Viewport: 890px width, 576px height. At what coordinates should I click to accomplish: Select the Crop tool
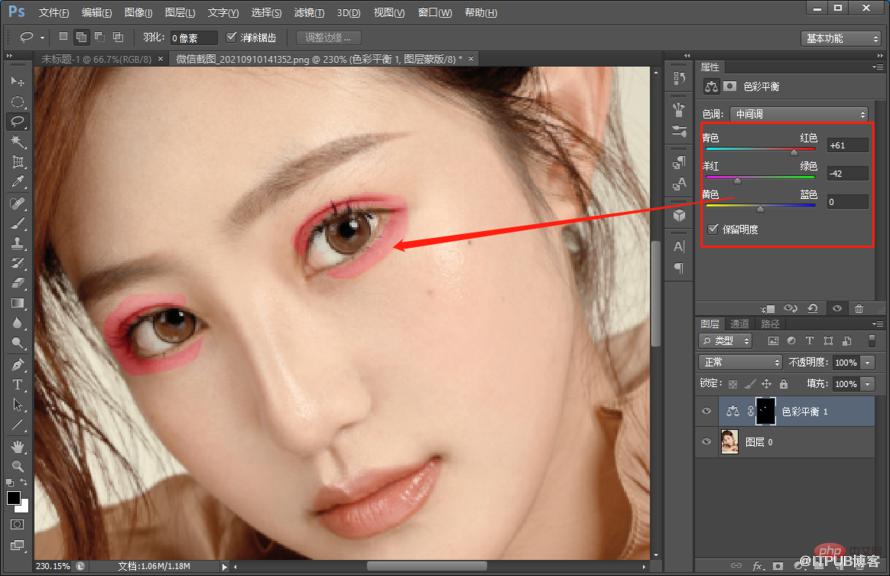point(18,162)
